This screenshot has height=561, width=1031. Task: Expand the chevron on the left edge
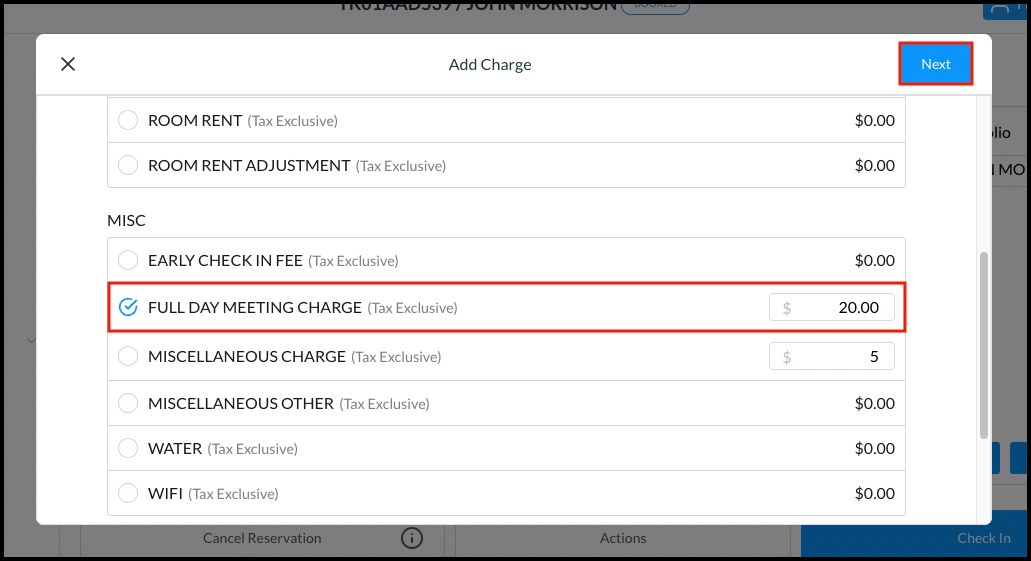pos(30,341)
